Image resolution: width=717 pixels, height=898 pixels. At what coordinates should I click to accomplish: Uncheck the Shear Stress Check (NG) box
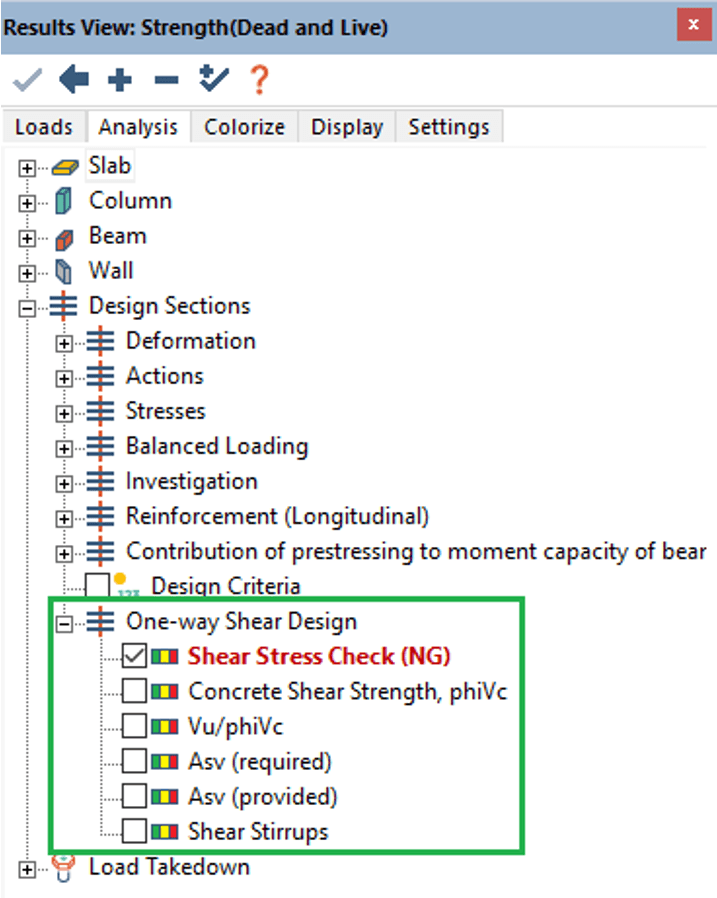[134, 657]
